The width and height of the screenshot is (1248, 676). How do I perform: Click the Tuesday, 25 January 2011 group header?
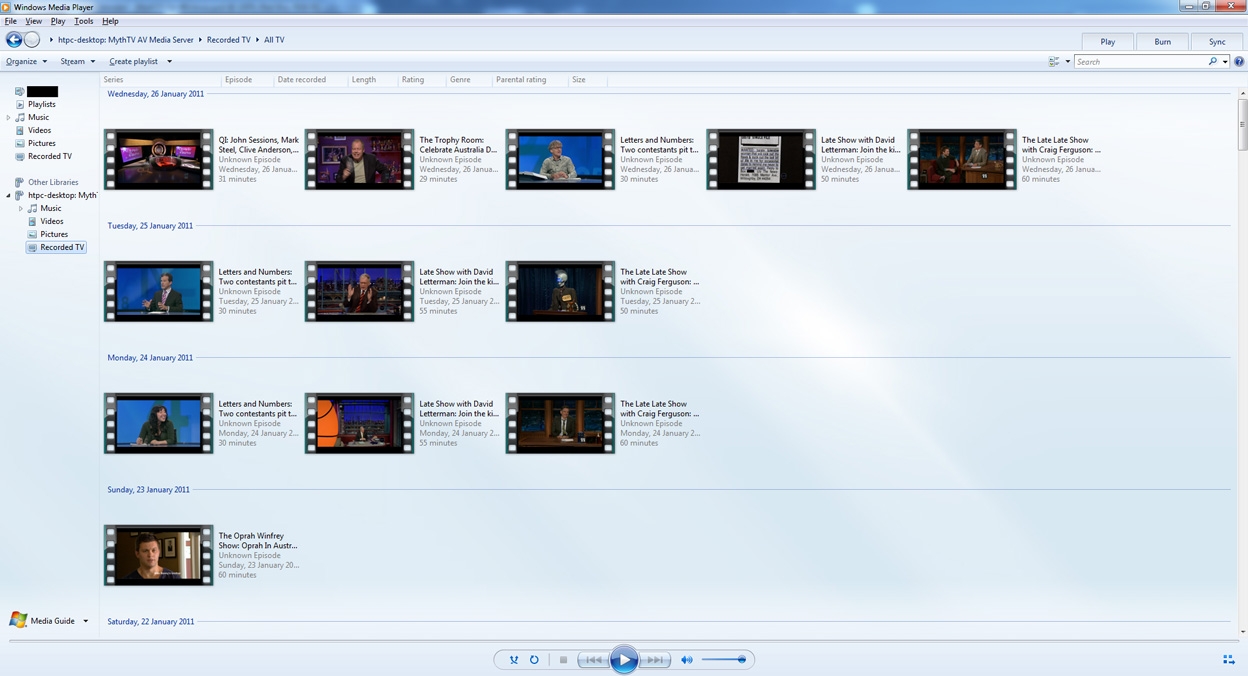150,226
